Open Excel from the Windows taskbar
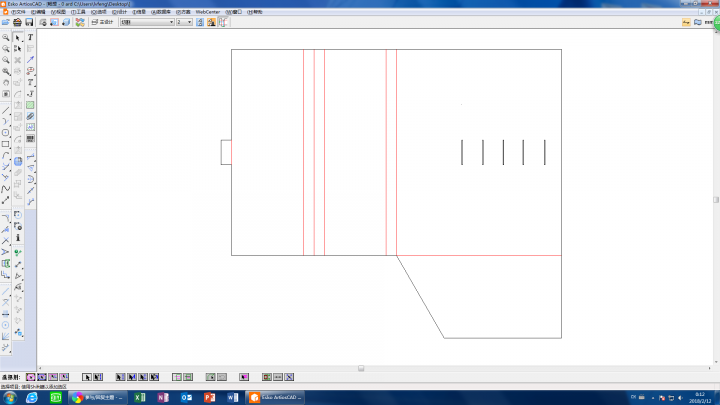This screenshot has height=405, width=720. 140,397
